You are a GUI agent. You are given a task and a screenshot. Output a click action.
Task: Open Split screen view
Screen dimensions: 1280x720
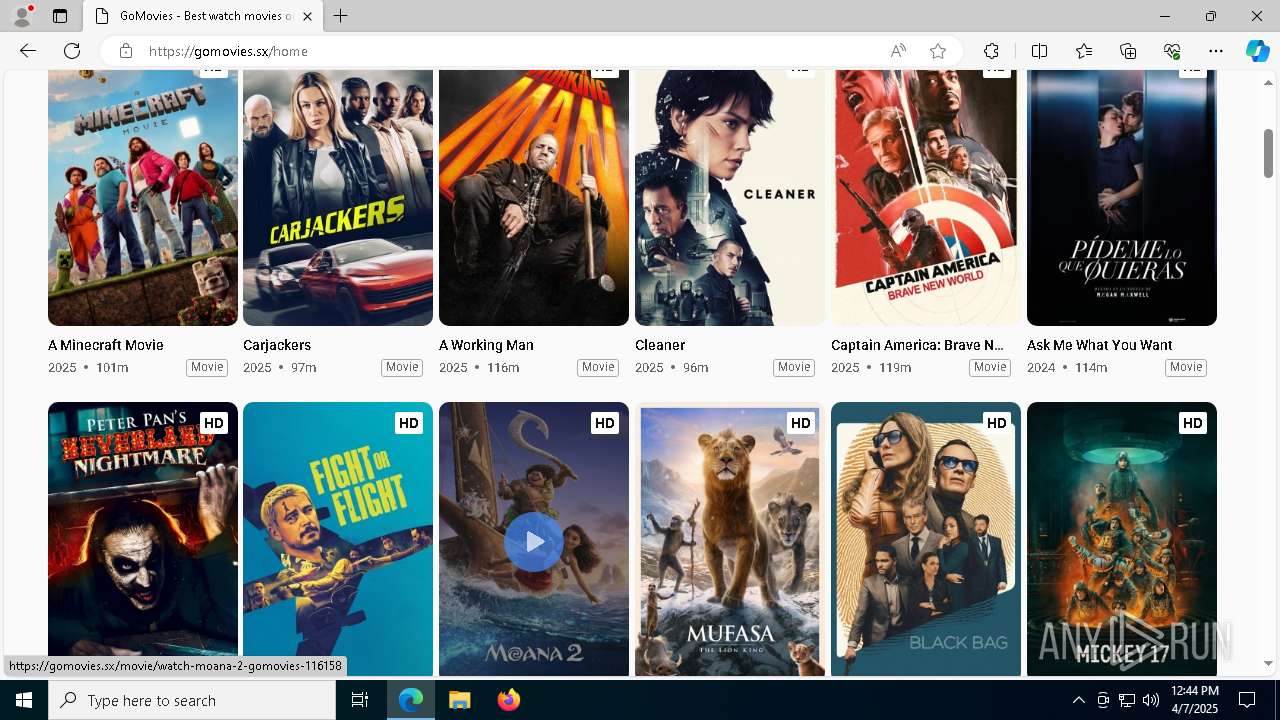click(1039, 51)
